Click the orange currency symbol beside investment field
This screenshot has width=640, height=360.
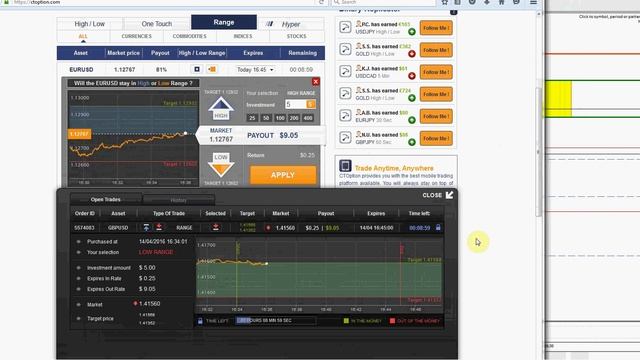(311, 104)
